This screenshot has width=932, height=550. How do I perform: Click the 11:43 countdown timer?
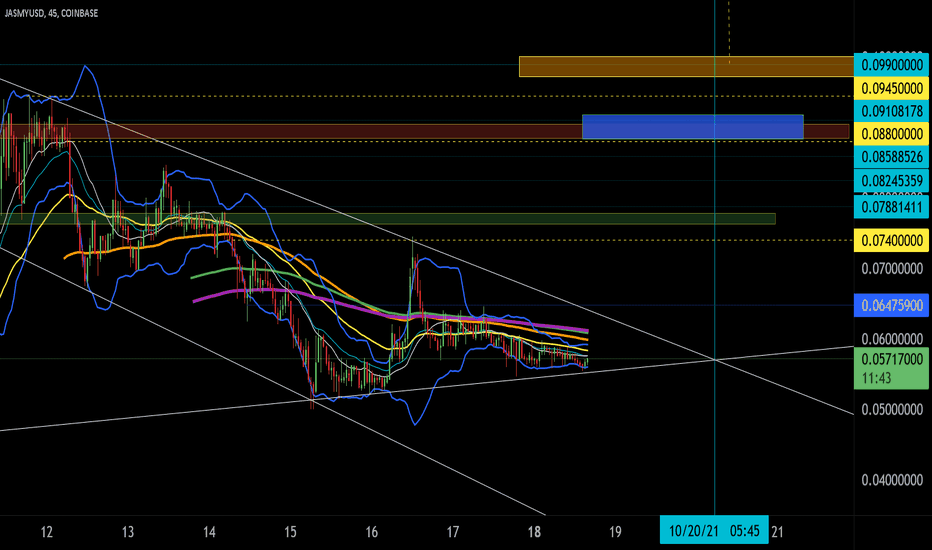tap(877, 378)
